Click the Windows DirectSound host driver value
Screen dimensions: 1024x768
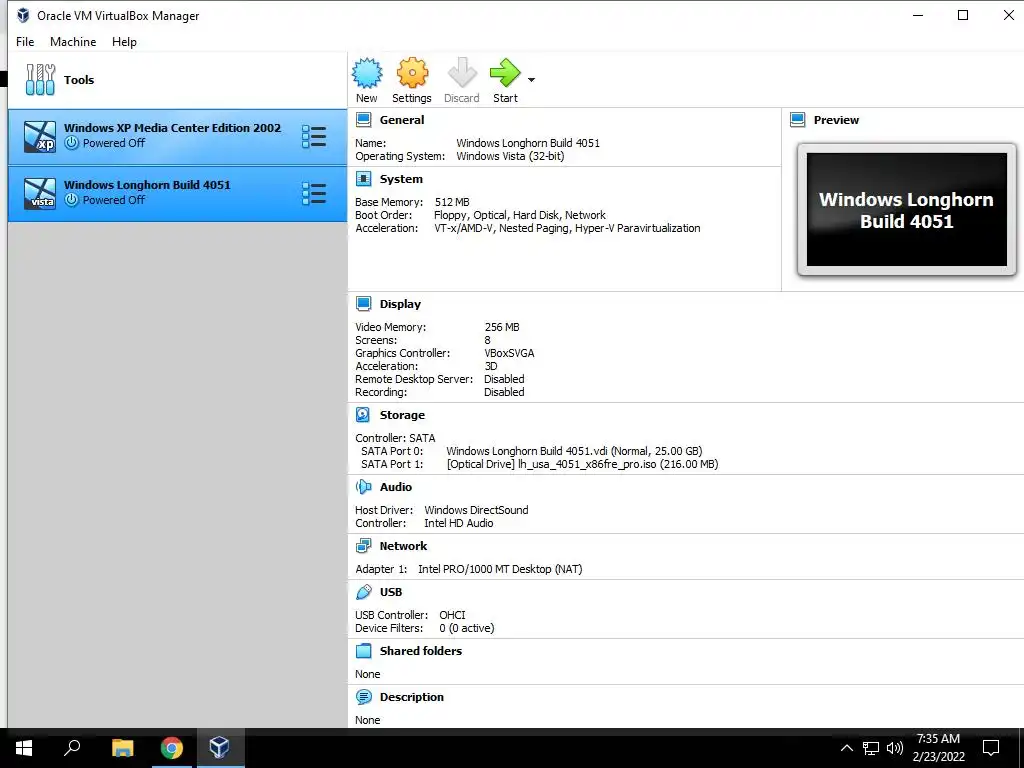point(476,509)
